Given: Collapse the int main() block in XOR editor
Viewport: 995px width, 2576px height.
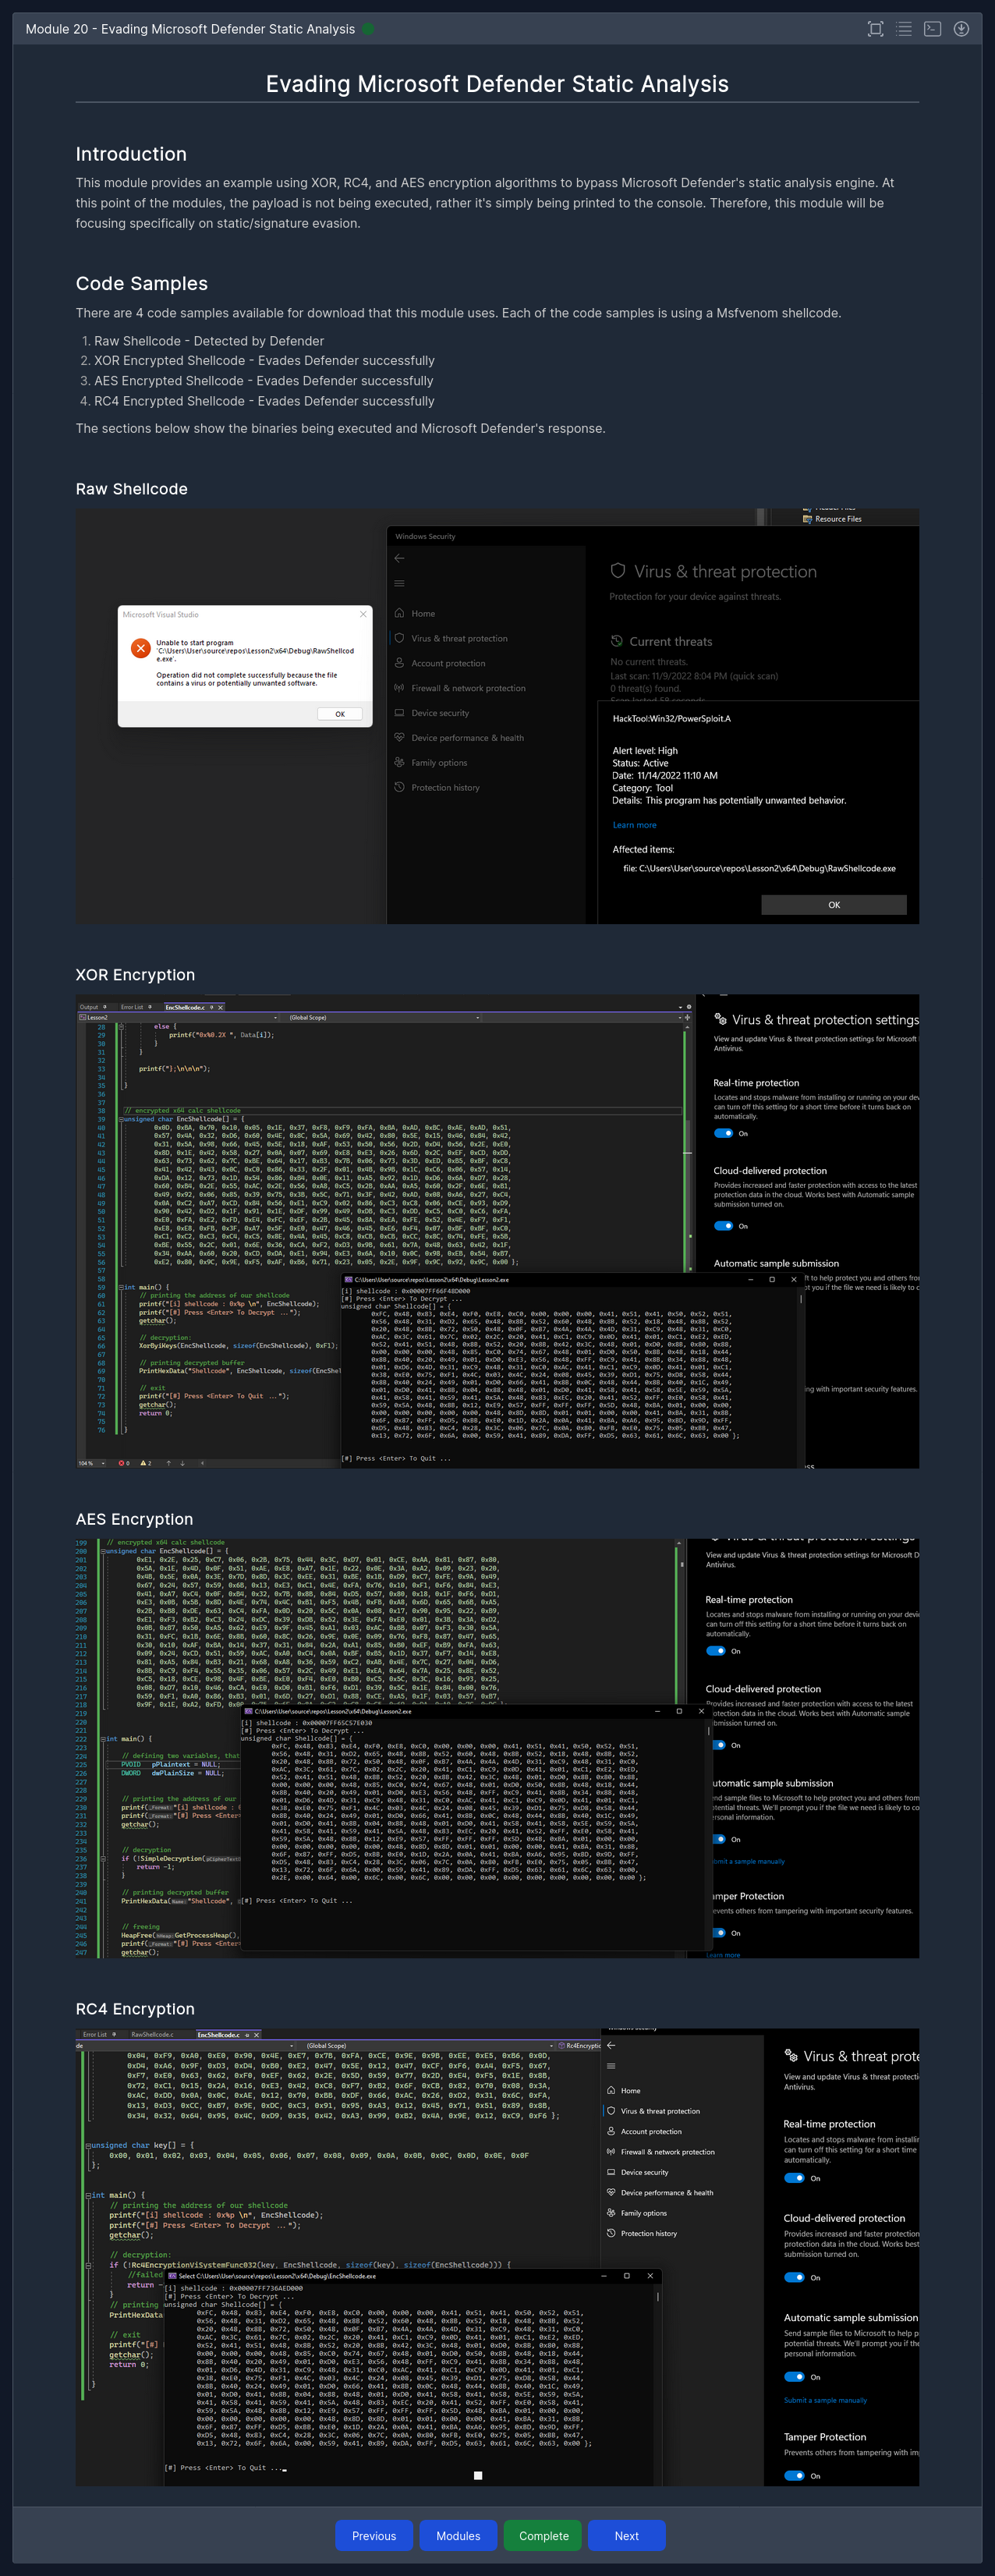Looking at the screenshot, I should [121, 1287].
